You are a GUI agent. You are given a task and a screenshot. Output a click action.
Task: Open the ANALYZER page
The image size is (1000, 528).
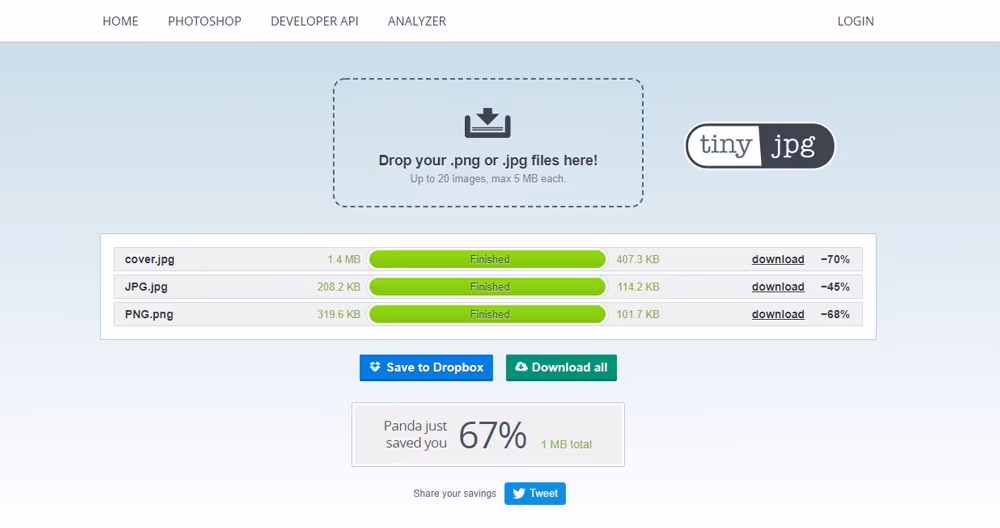pos(417,21)
